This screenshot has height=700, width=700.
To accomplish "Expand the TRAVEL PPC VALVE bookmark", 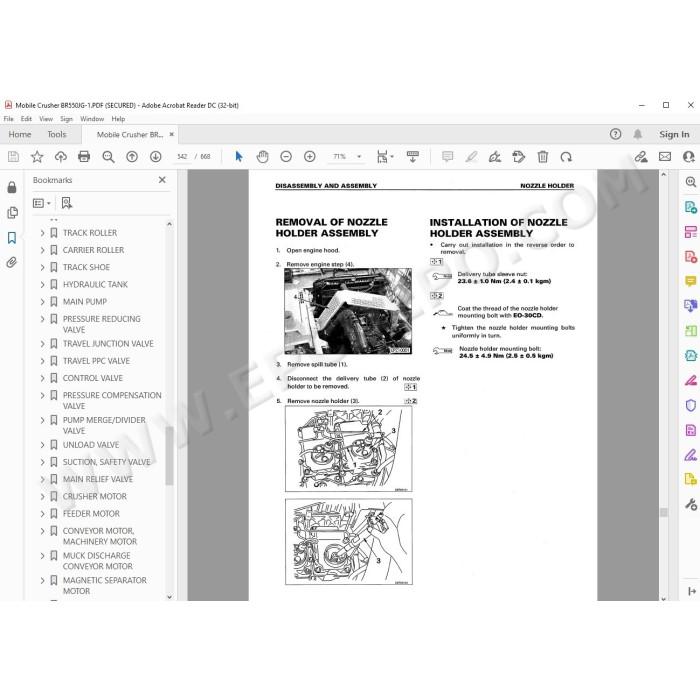I will click(x=42, y=361).
